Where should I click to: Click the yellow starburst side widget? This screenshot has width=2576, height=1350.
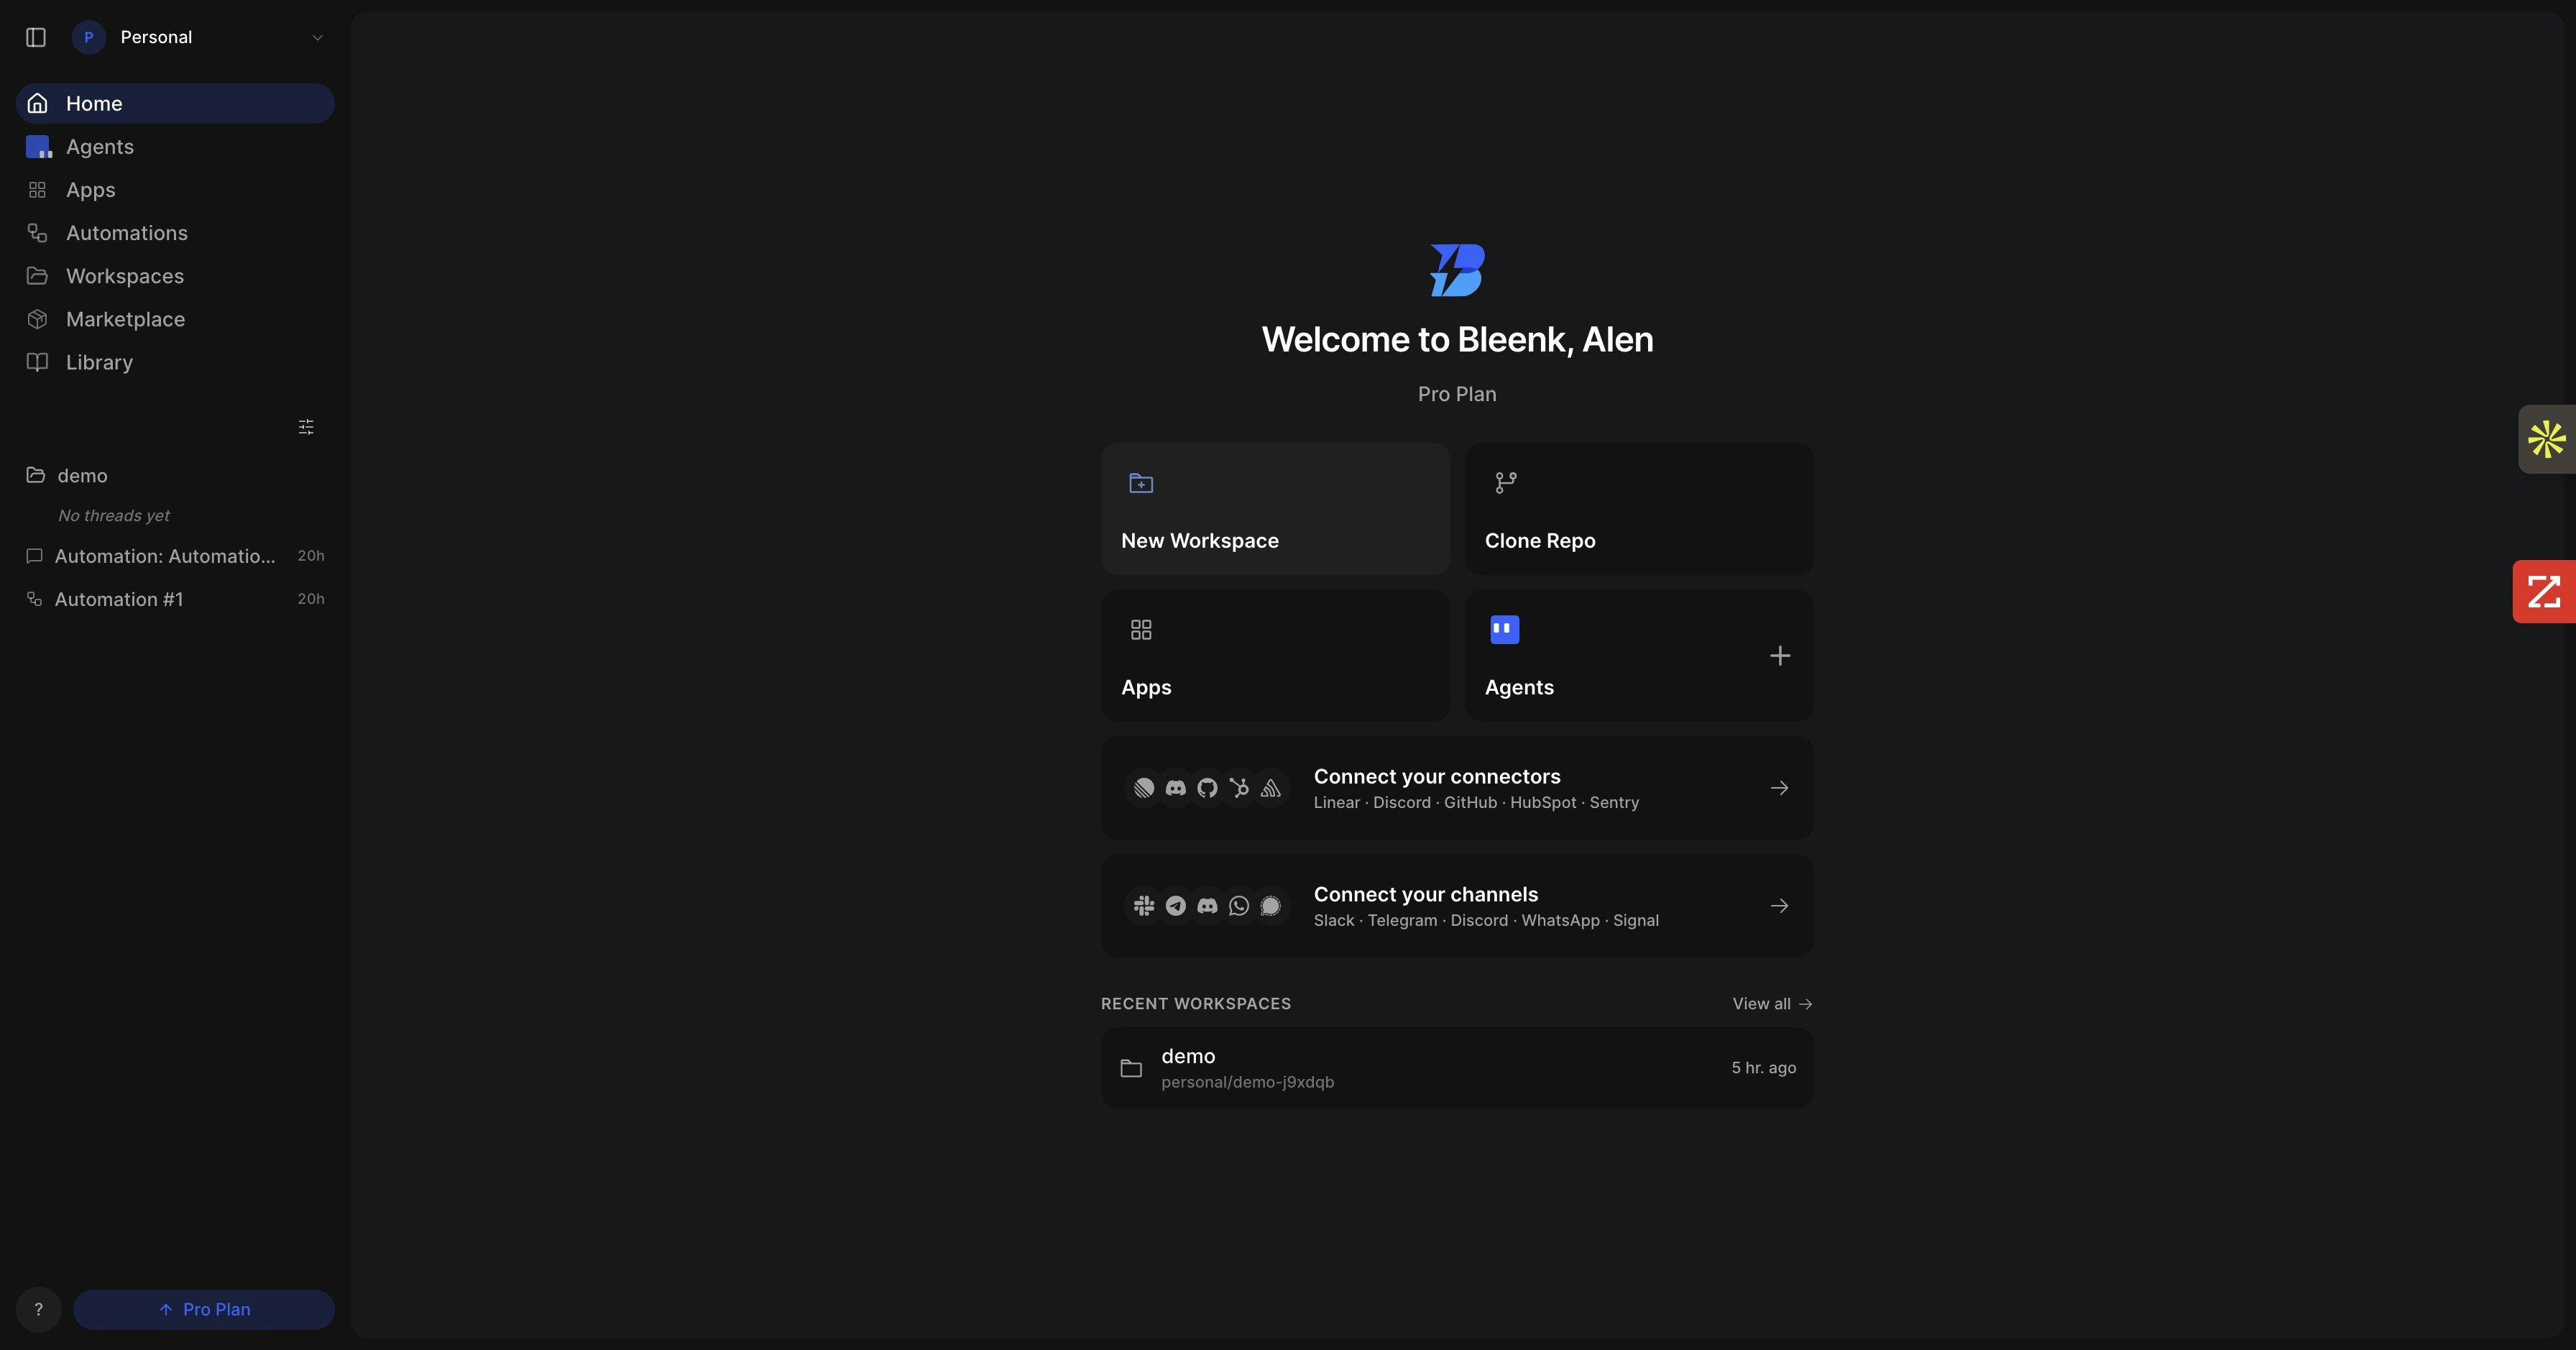coord(2546,439)
